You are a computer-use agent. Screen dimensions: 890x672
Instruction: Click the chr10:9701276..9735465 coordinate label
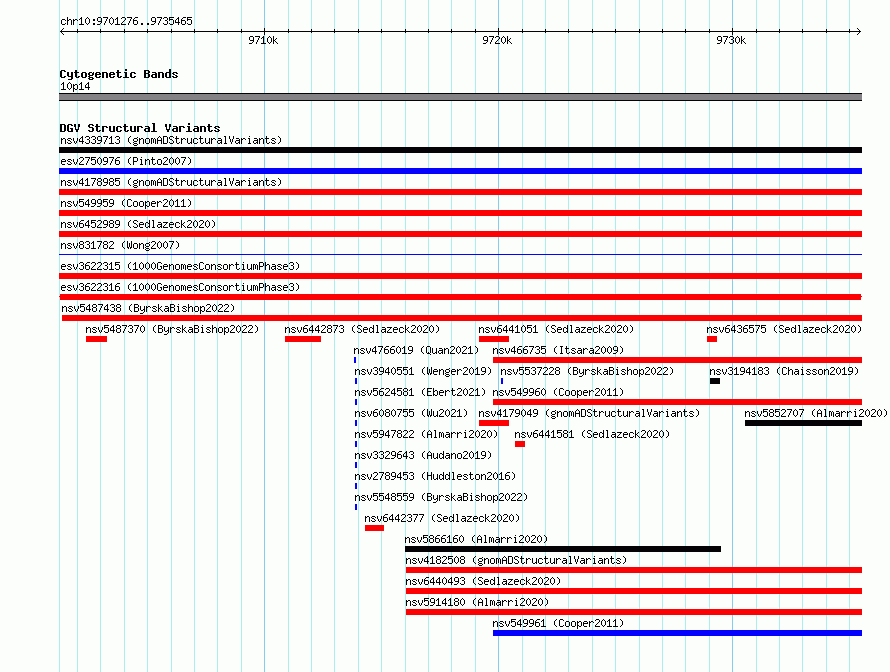tap(126, 21)
